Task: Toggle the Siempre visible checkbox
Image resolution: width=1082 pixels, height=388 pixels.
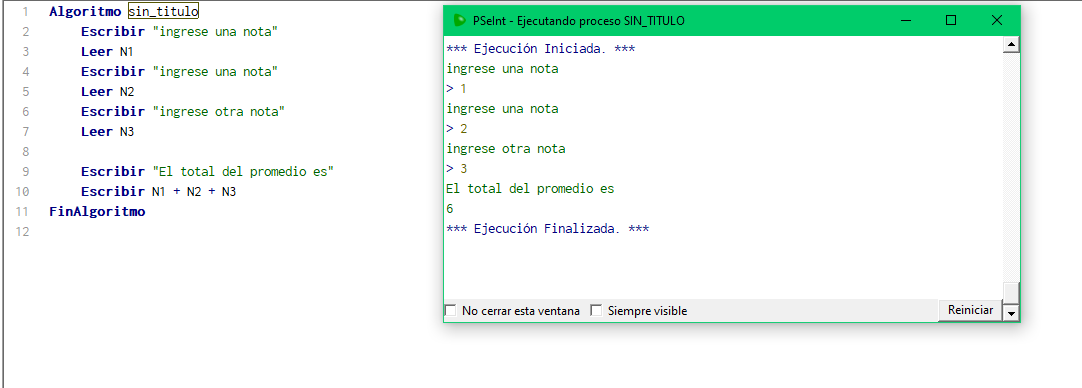Action: [x=596, y=311]
